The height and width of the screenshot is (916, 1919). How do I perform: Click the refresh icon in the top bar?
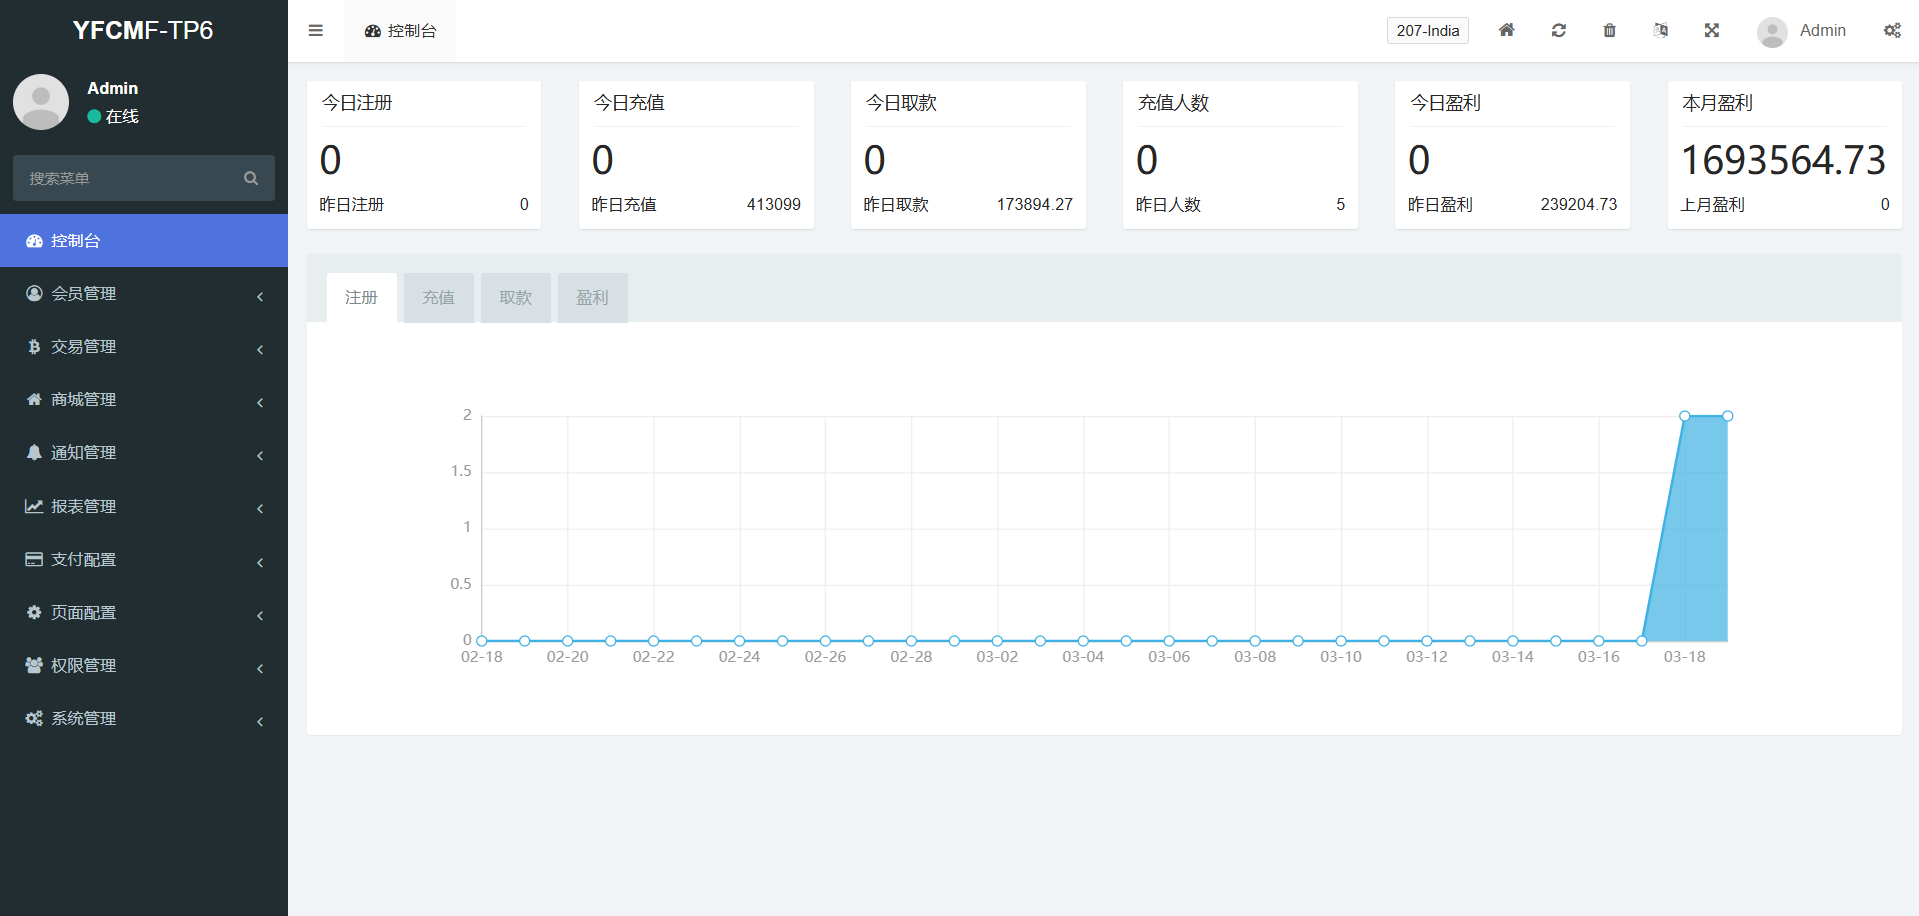tap(1558, 31)
